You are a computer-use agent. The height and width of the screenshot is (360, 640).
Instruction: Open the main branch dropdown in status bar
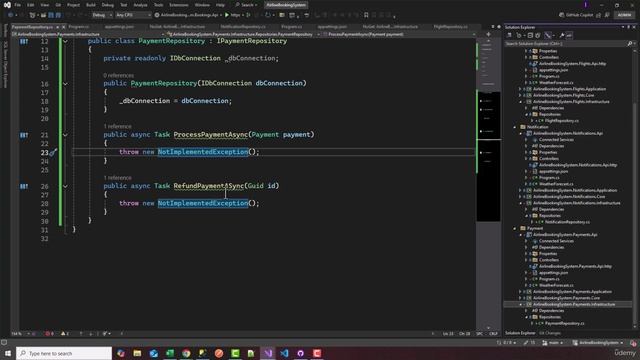click(553, 343)
